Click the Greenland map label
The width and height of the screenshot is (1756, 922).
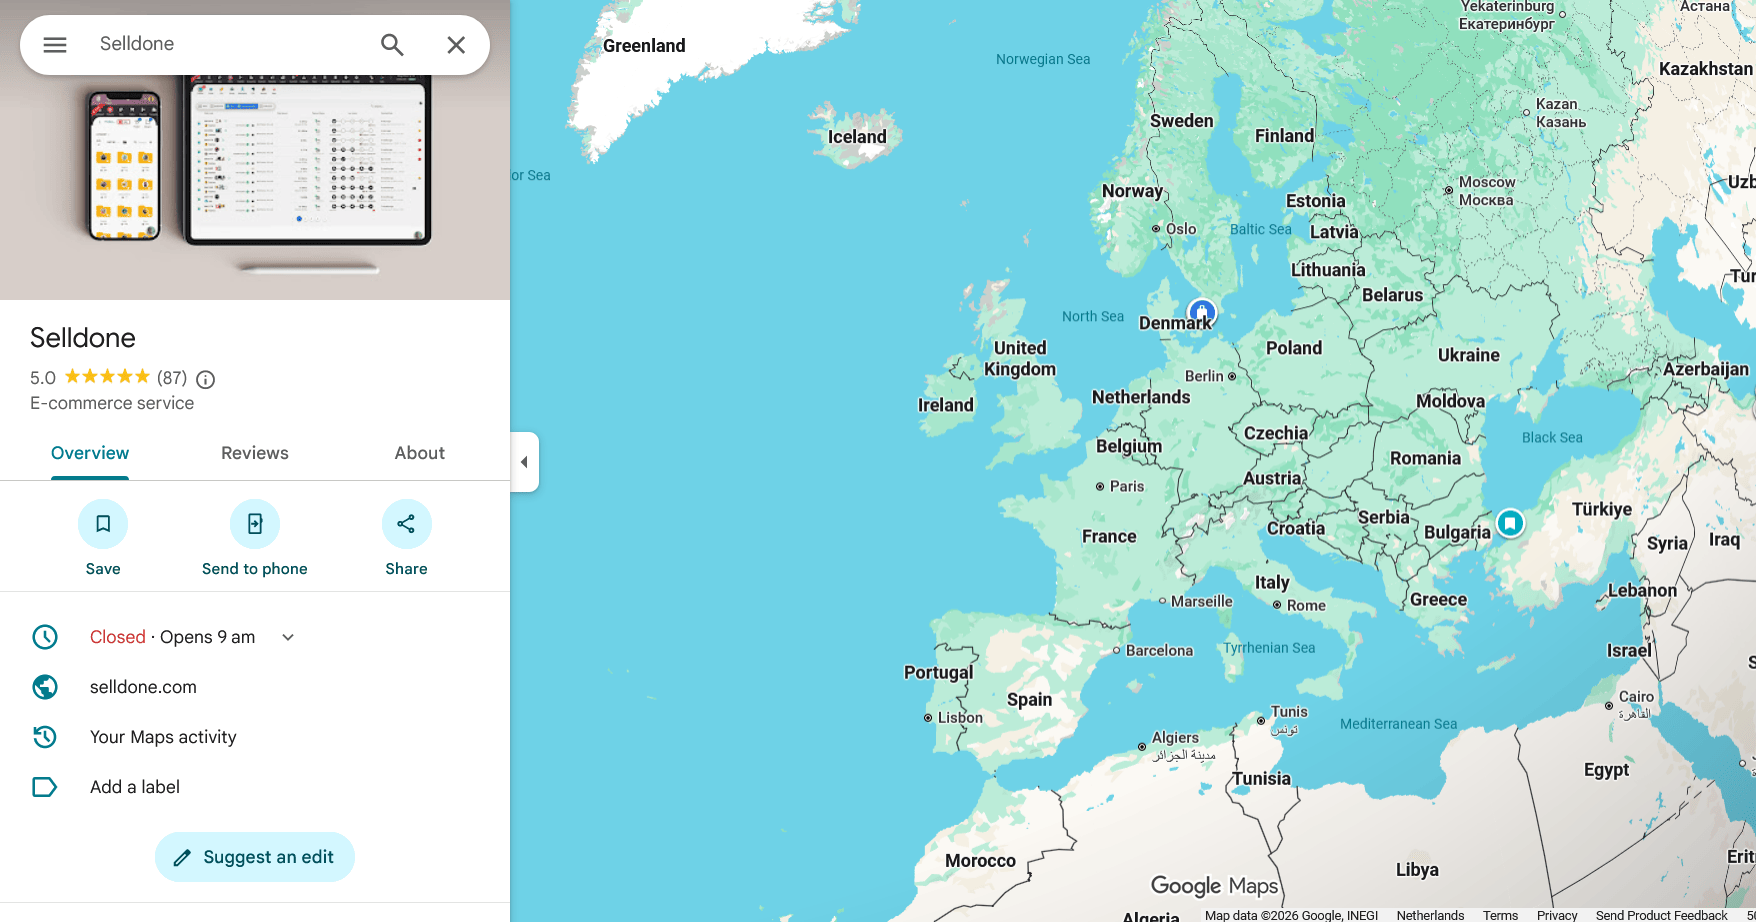[644, 46]
